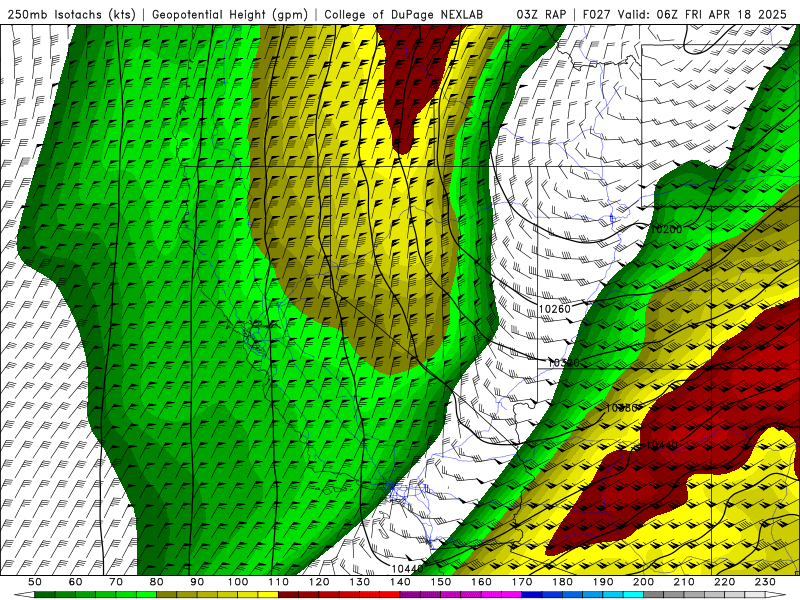
Task: Click the '250mb Isotachs (kts)' title text
Action: click(71, 15)
